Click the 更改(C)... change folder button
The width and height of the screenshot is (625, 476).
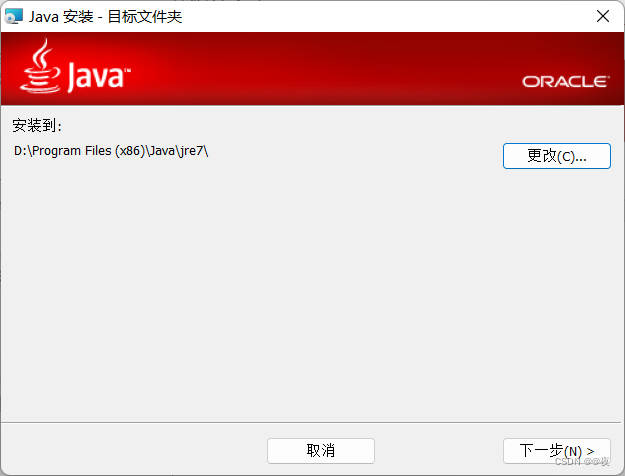pyautogui.click(x=556, y=156)
